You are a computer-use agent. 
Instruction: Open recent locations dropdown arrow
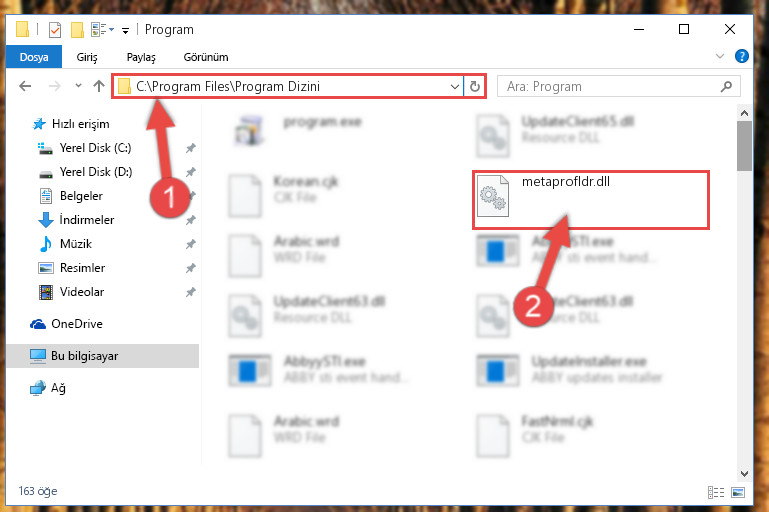click(78, 86)
